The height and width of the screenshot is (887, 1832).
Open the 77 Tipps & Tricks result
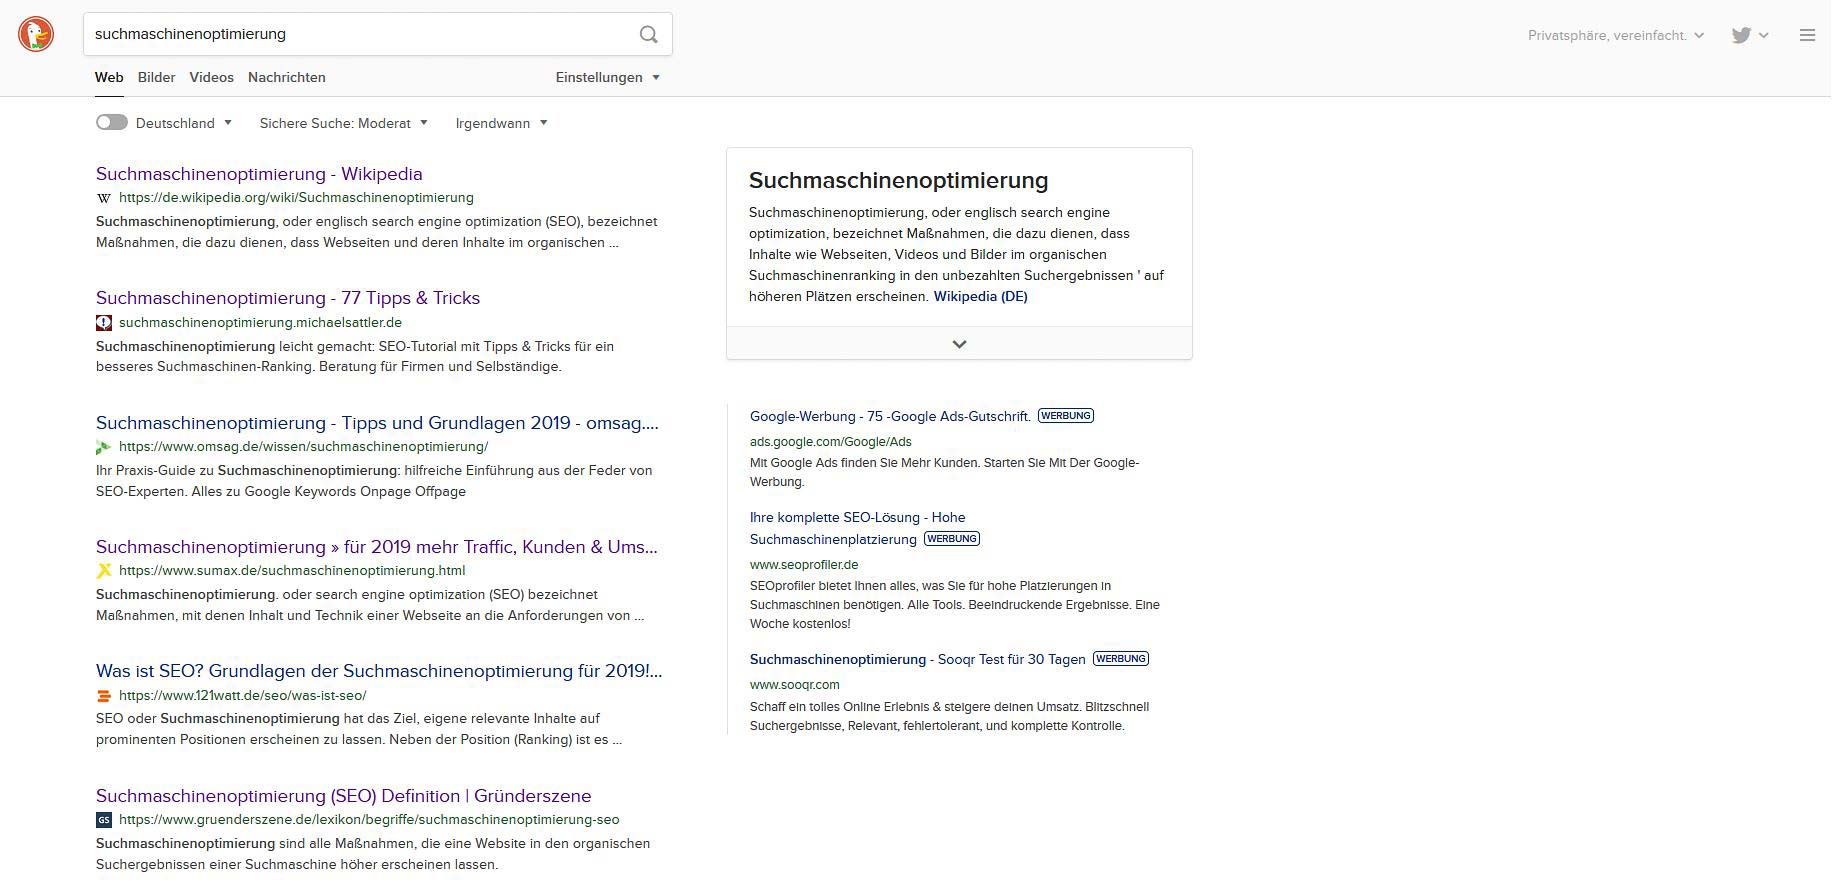[288, 298]
